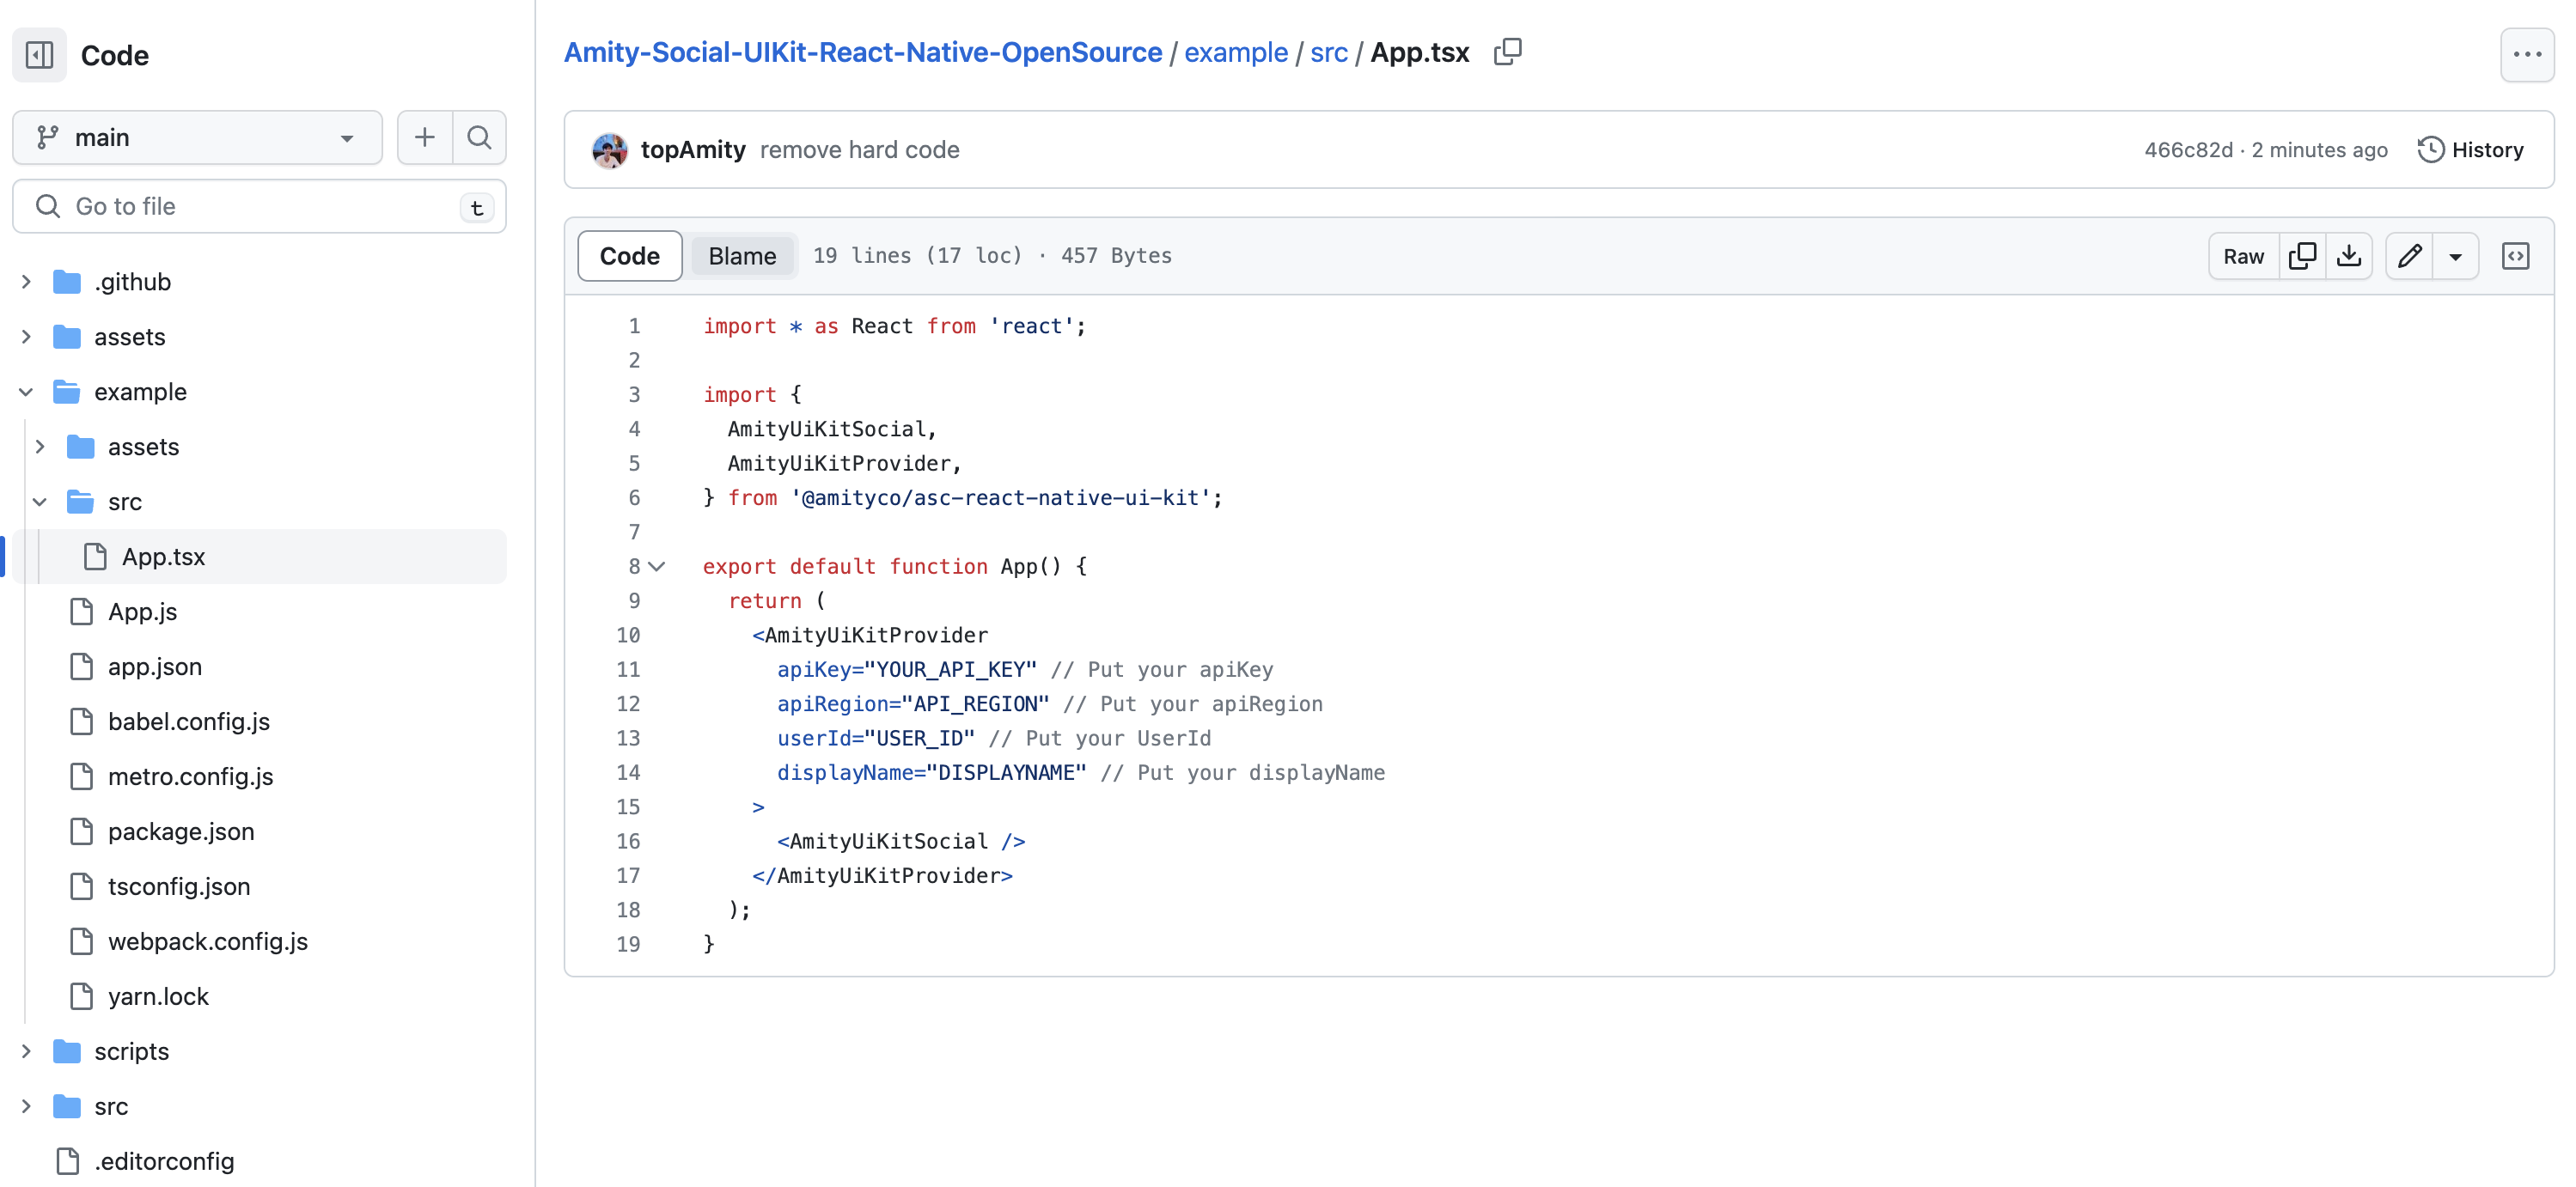This screenshot has width=2576, height=1187.
Task: Edit this file with pencil icon
Action: click(x=2409, y=256)
